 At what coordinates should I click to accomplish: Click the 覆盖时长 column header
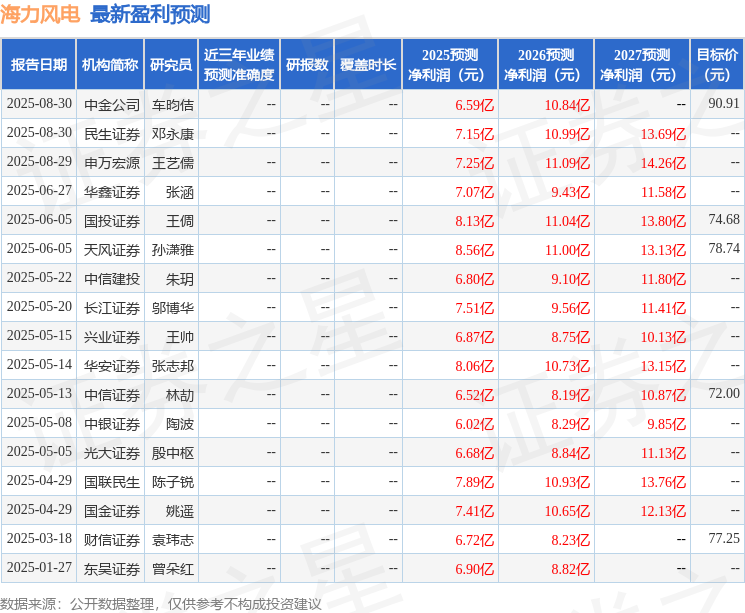[x=368, y=65]
